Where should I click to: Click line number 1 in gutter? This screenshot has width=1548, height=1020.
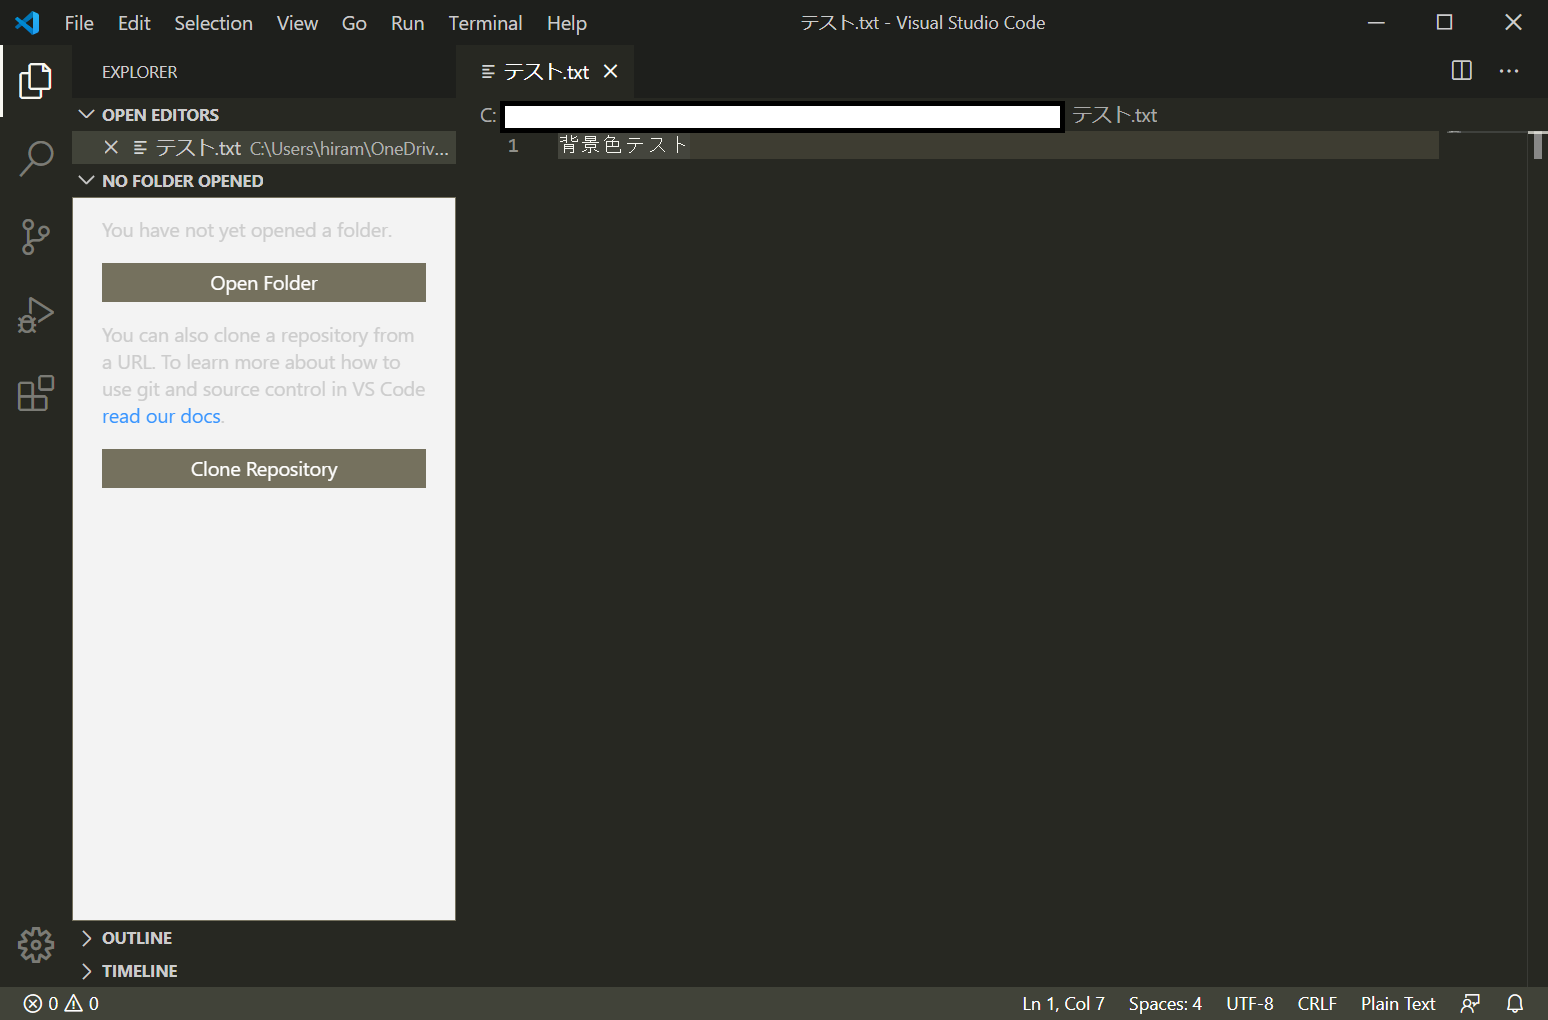[513, 146]
